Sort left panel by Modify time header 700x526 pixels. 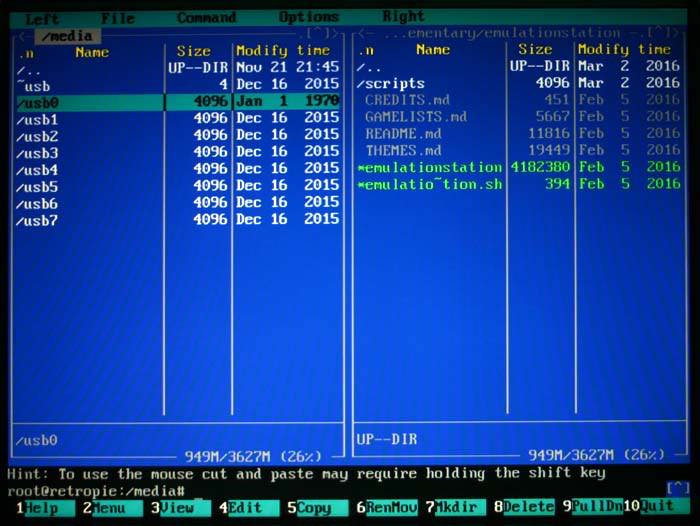(283, 50)
